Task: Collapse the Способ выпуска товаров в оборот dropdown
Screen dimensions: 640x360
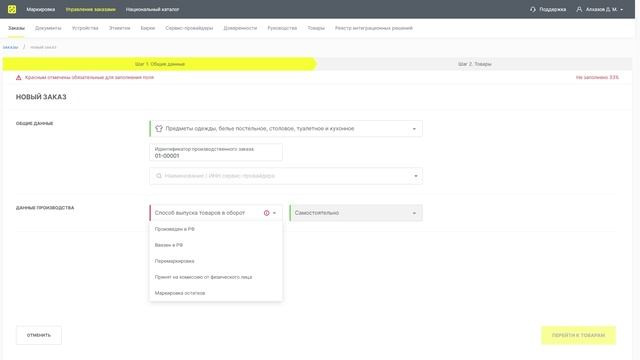Action: pos(274,213)
